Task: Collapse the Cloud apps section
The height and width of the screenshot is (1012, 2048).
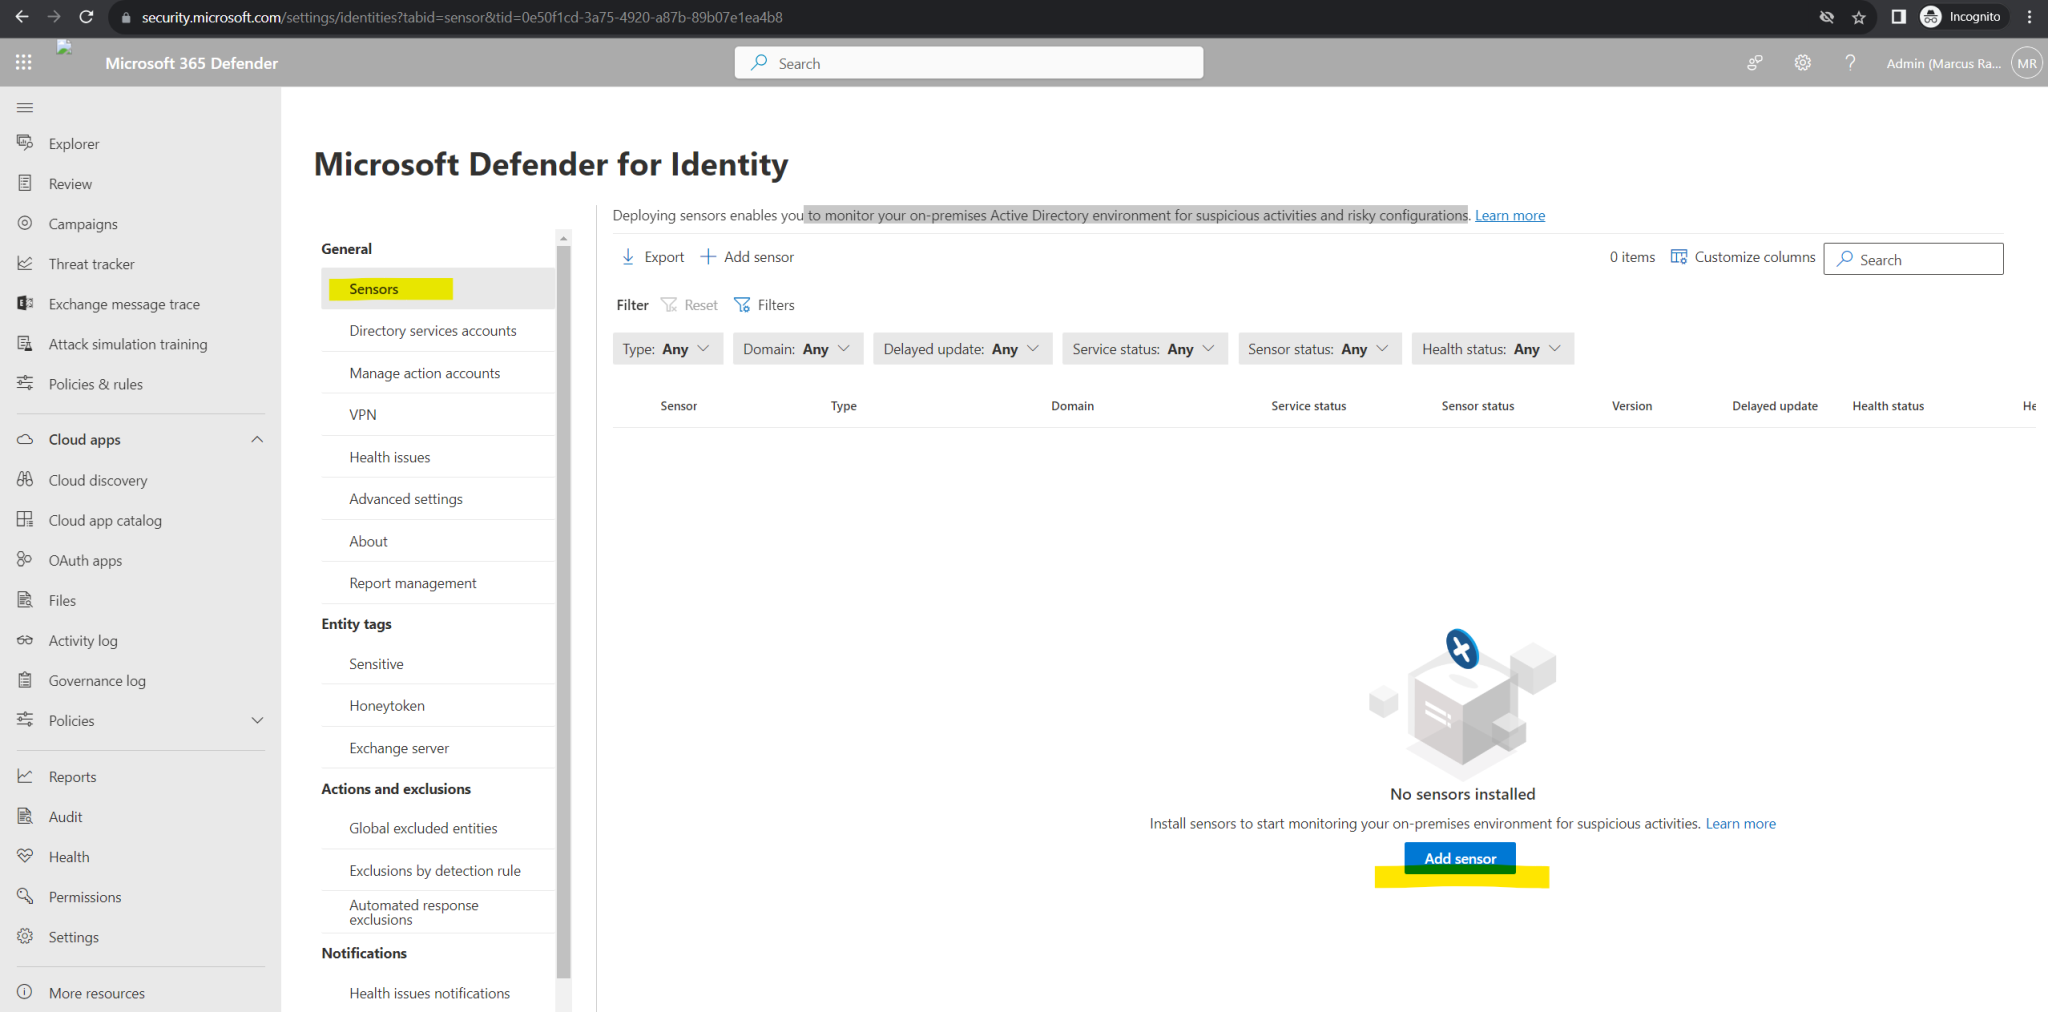Action: click(x=257, y=439)
